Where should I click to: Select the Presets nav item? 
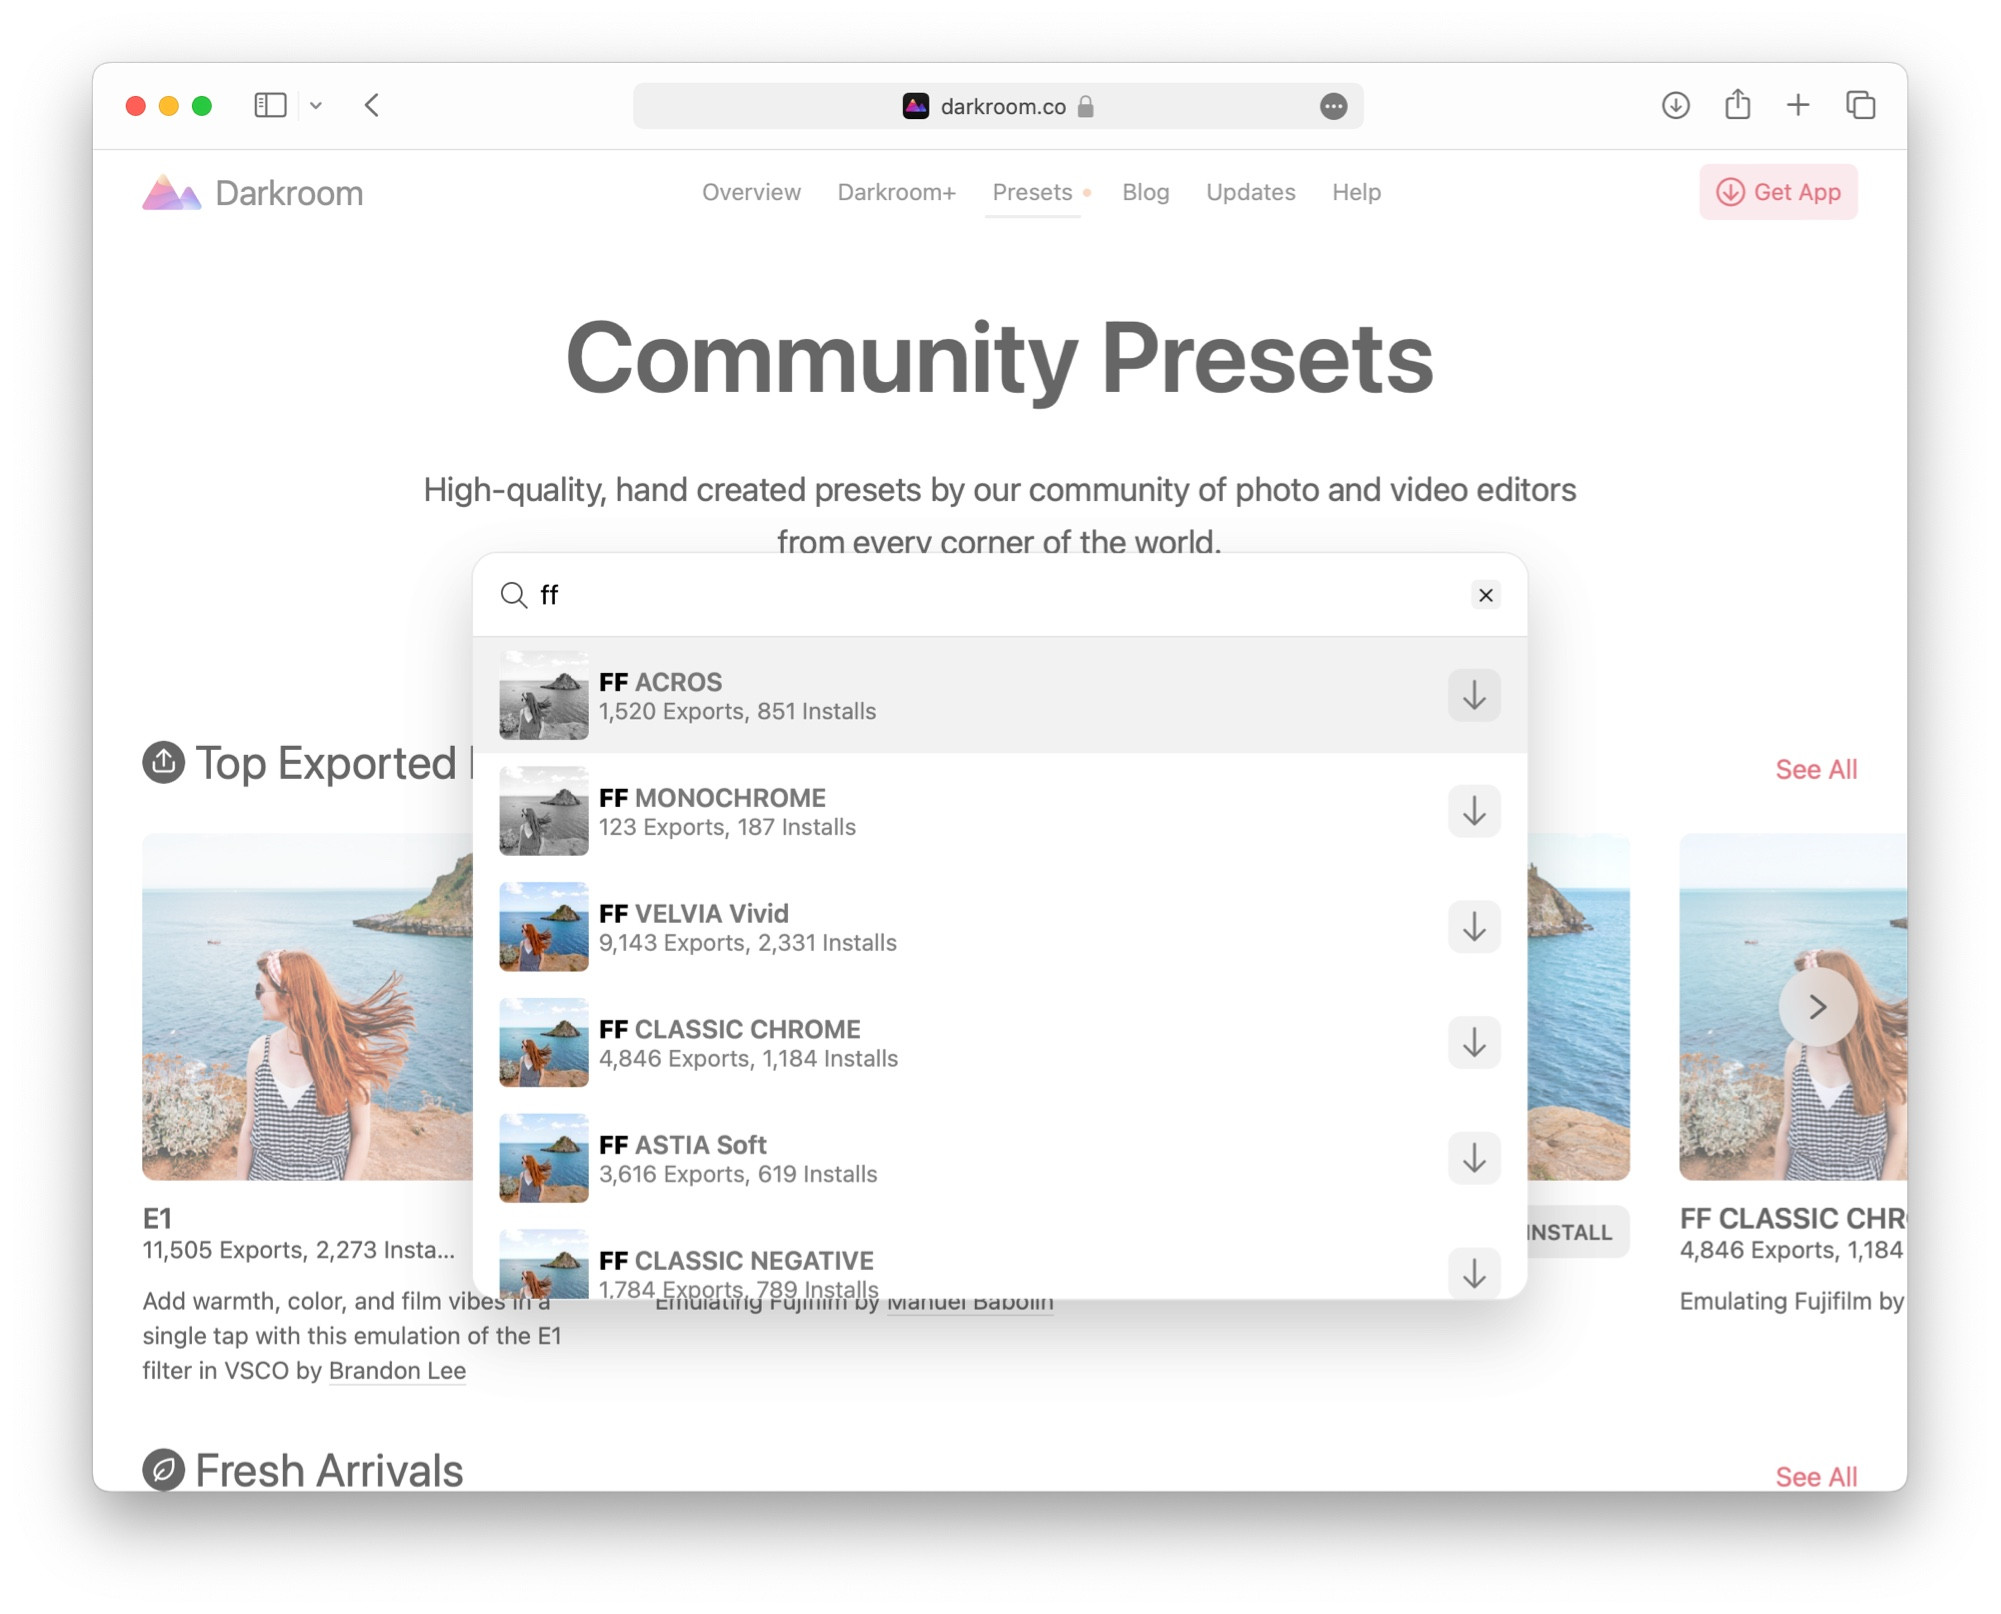1032,192
